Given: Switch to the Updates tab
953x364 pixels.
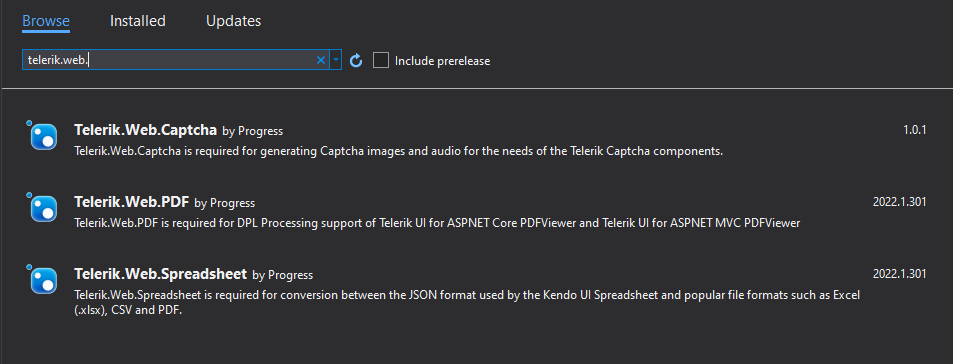Looking at the screenshot, I should pyautogui.click(x=233, y=21).
